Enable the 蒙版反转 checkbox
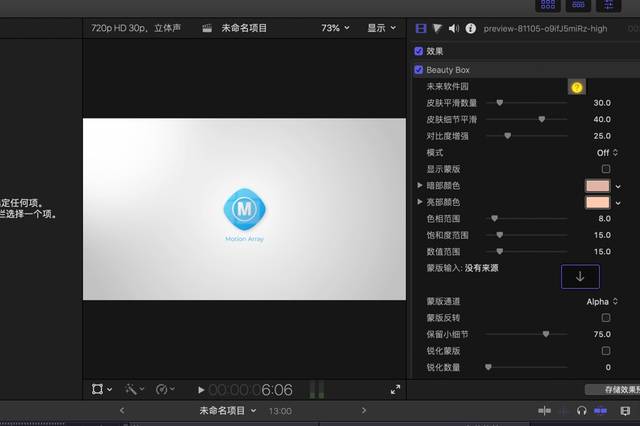This screenshot has width=640, height=426. (606, 317)
